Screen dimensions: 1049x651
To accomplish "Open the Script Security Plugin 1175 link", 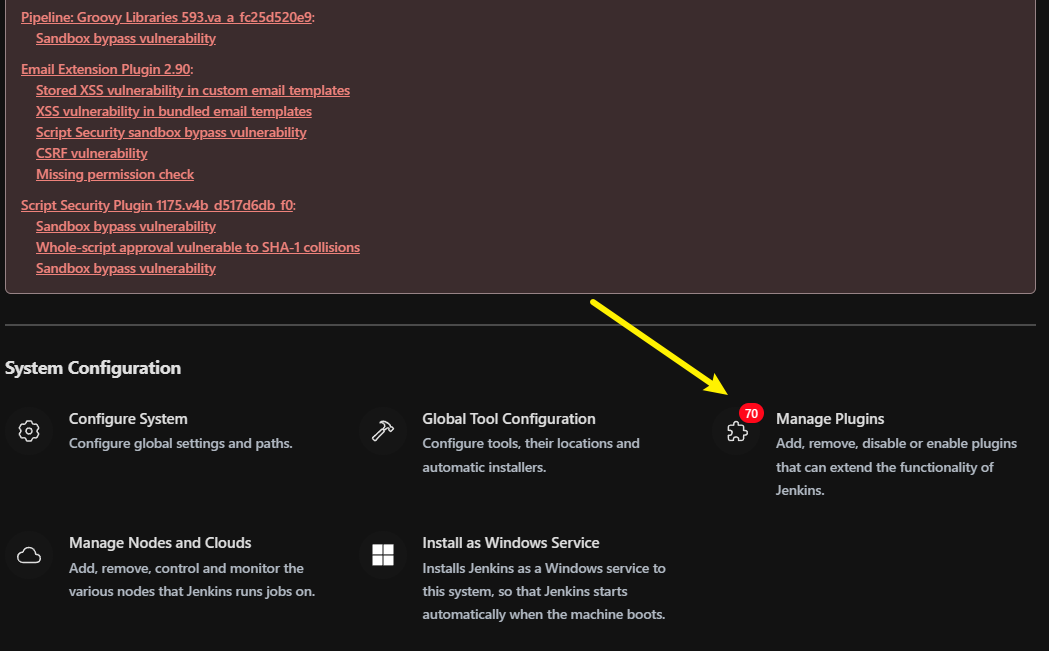I will pos(157,205).
